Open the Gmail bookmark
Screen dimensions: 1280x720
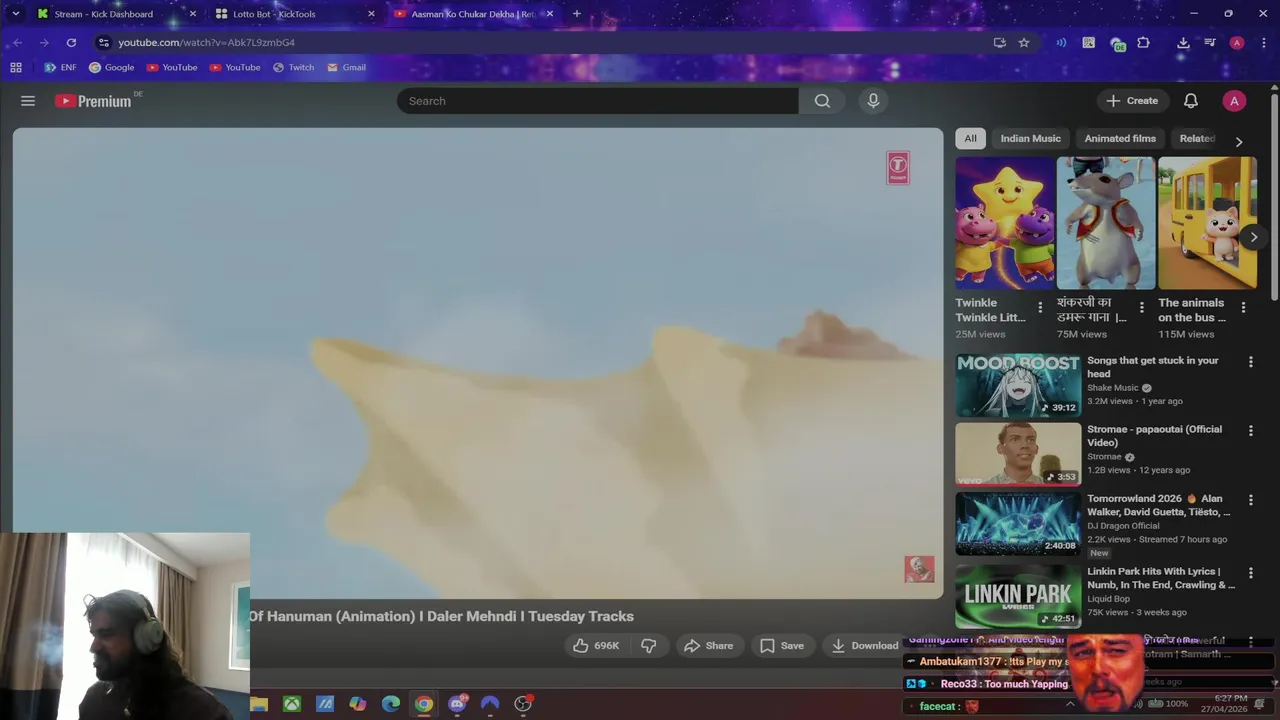[346, 68]
